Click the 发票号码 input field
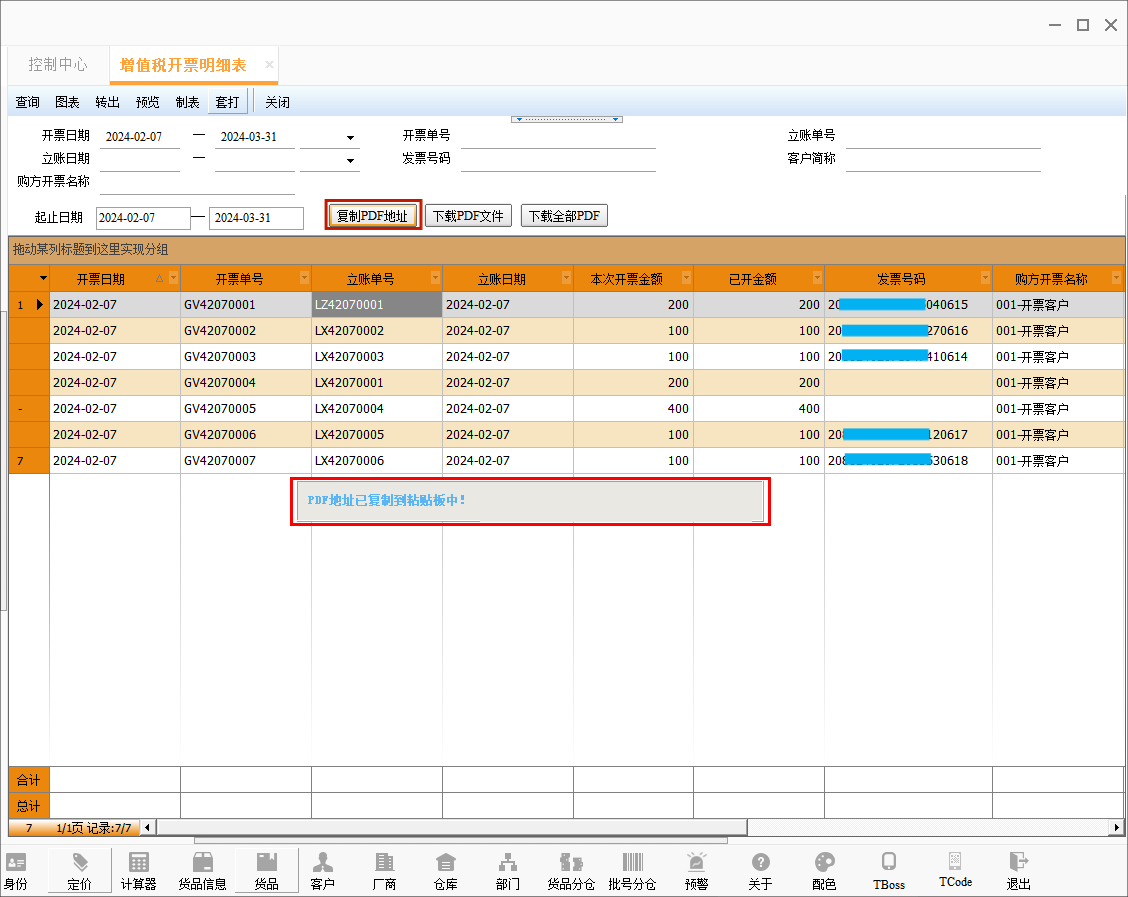 pyautogui.click(x=558, y=160)
